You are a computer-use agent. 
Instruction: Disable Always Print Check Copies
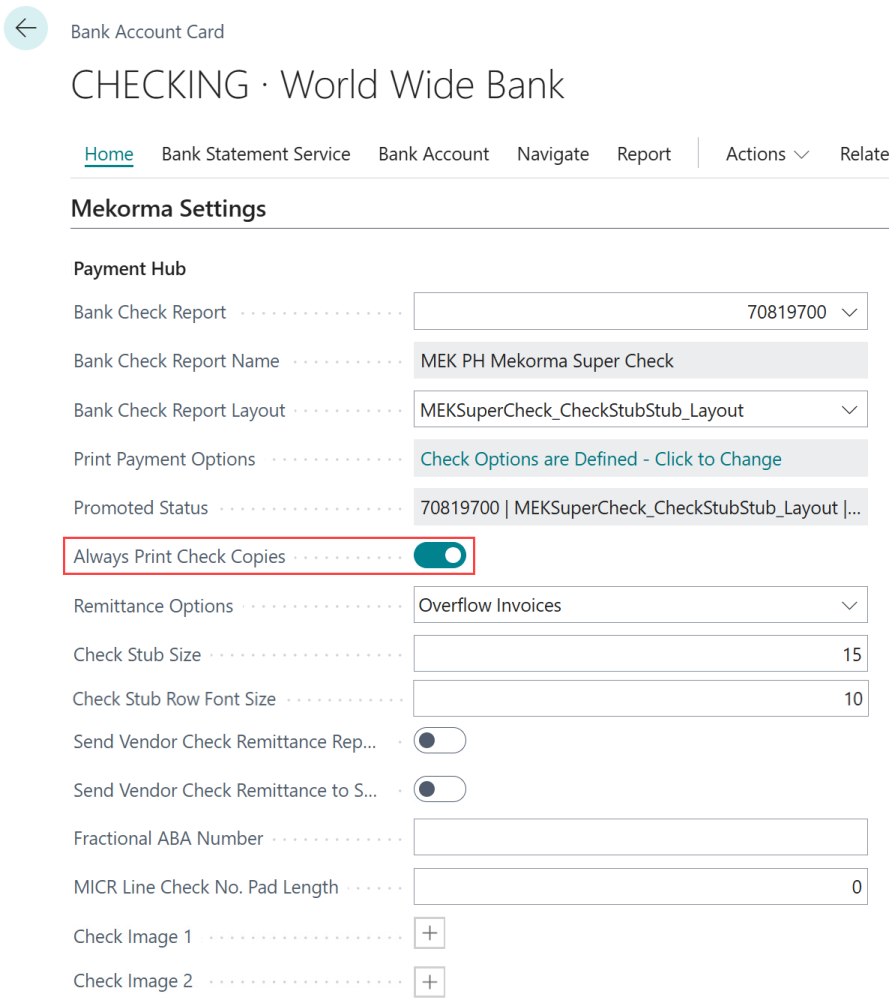pyautogui.click(x=439, y=555)
